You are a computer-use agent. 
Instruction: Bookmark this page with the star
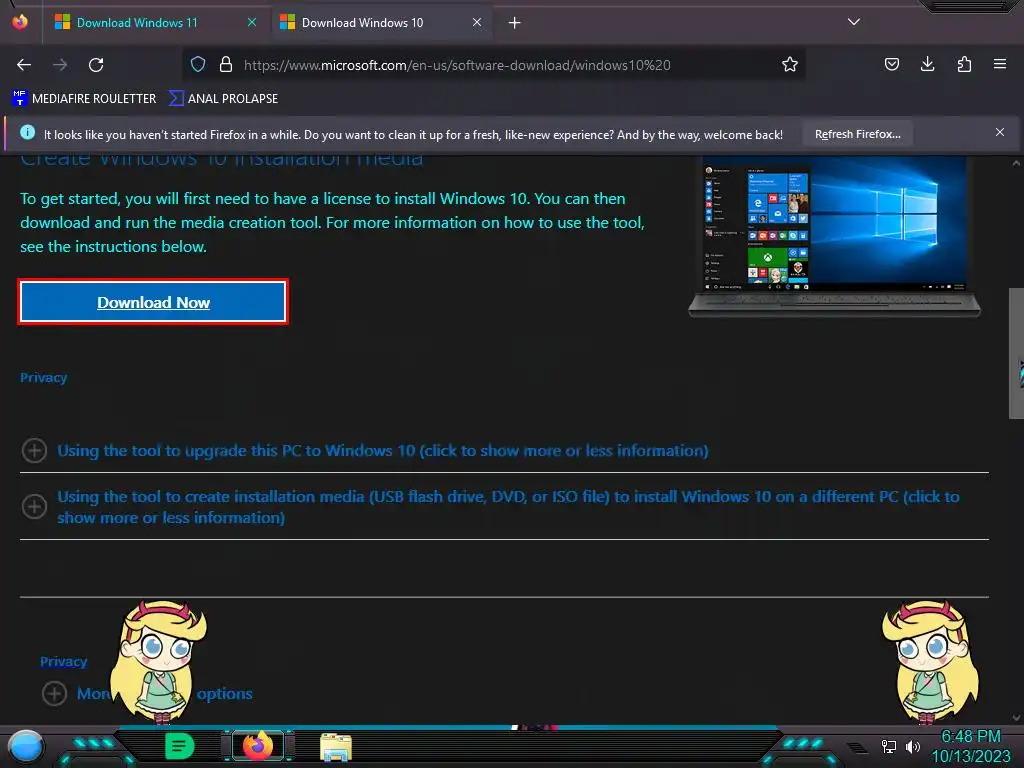[790, 64]
